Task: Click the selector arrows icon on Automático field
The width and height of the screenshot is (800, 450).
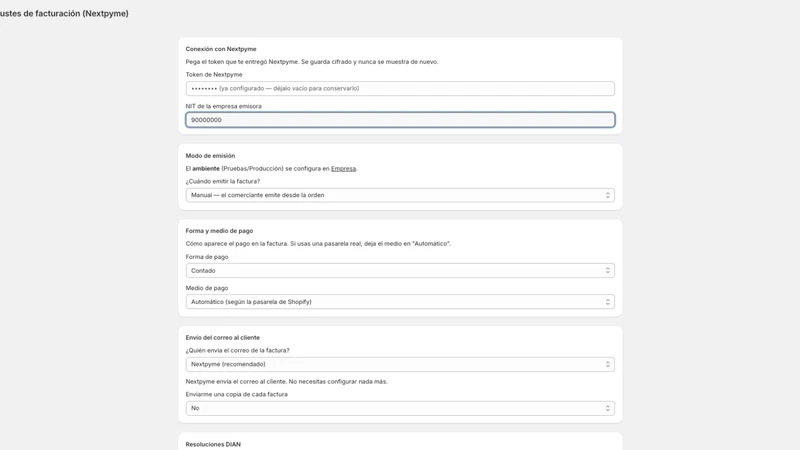Action: point(607,302)
